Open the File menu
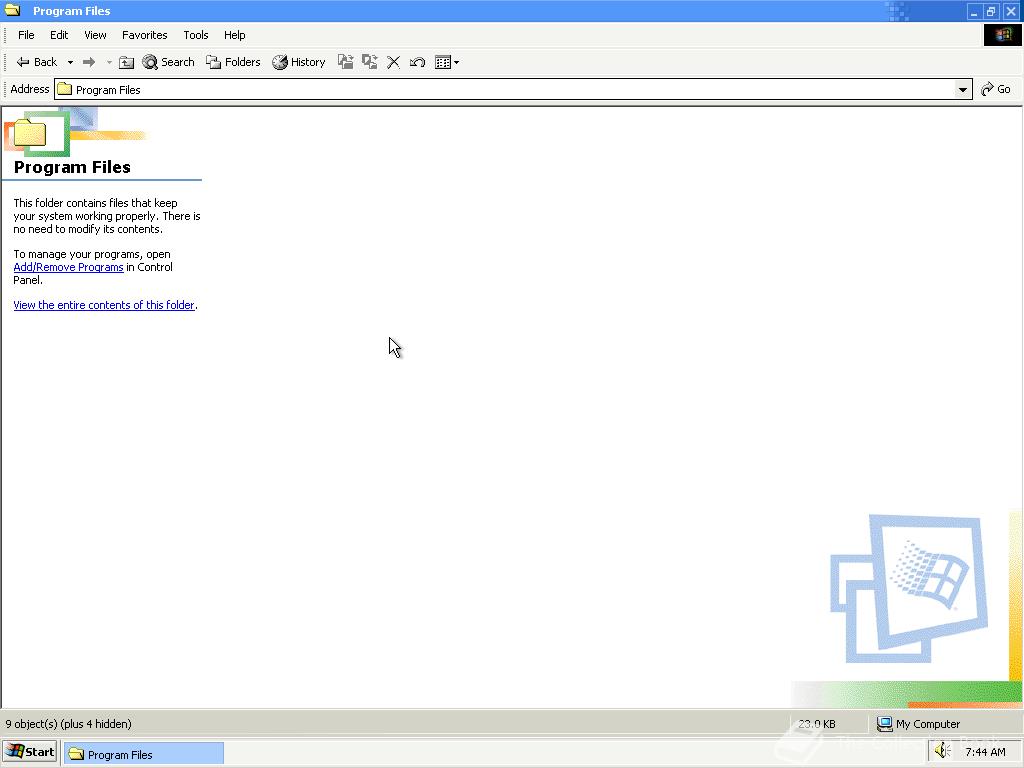The width and height of the screenshot is (1024, 768). 26,35
